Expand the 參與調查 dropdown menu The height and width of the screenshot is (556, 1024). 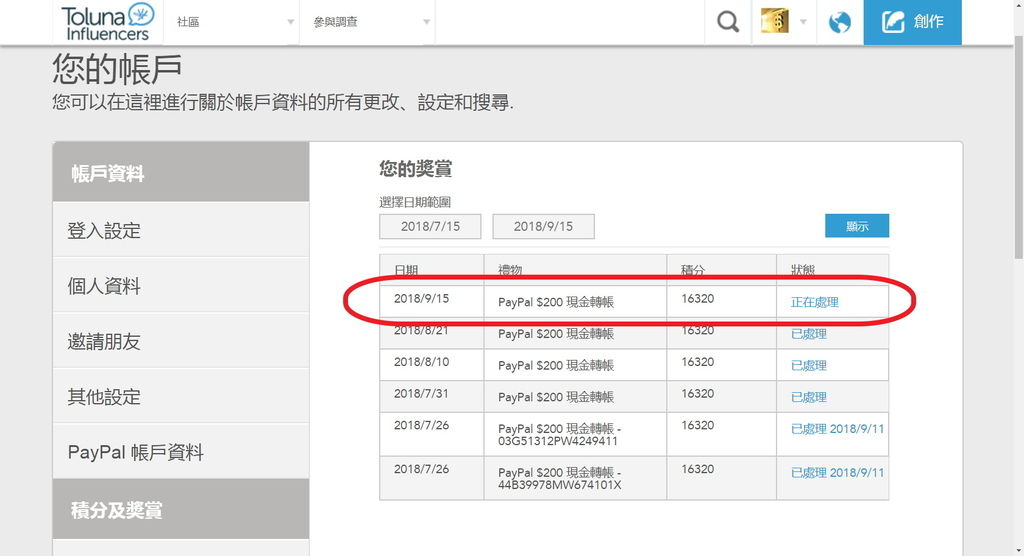[x=367, y=22]
